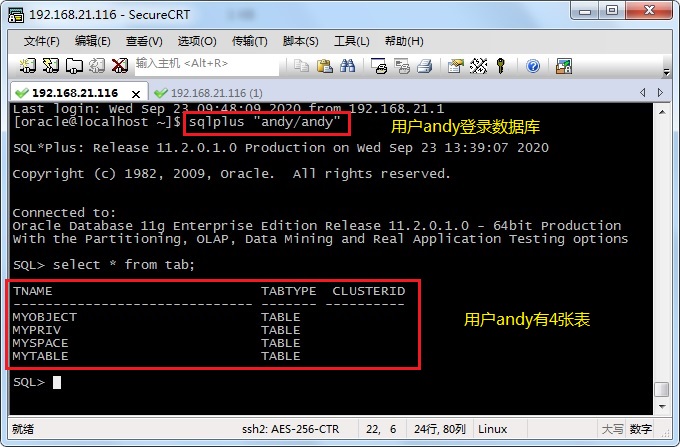Click the Print Selection icon

point(402,66)
